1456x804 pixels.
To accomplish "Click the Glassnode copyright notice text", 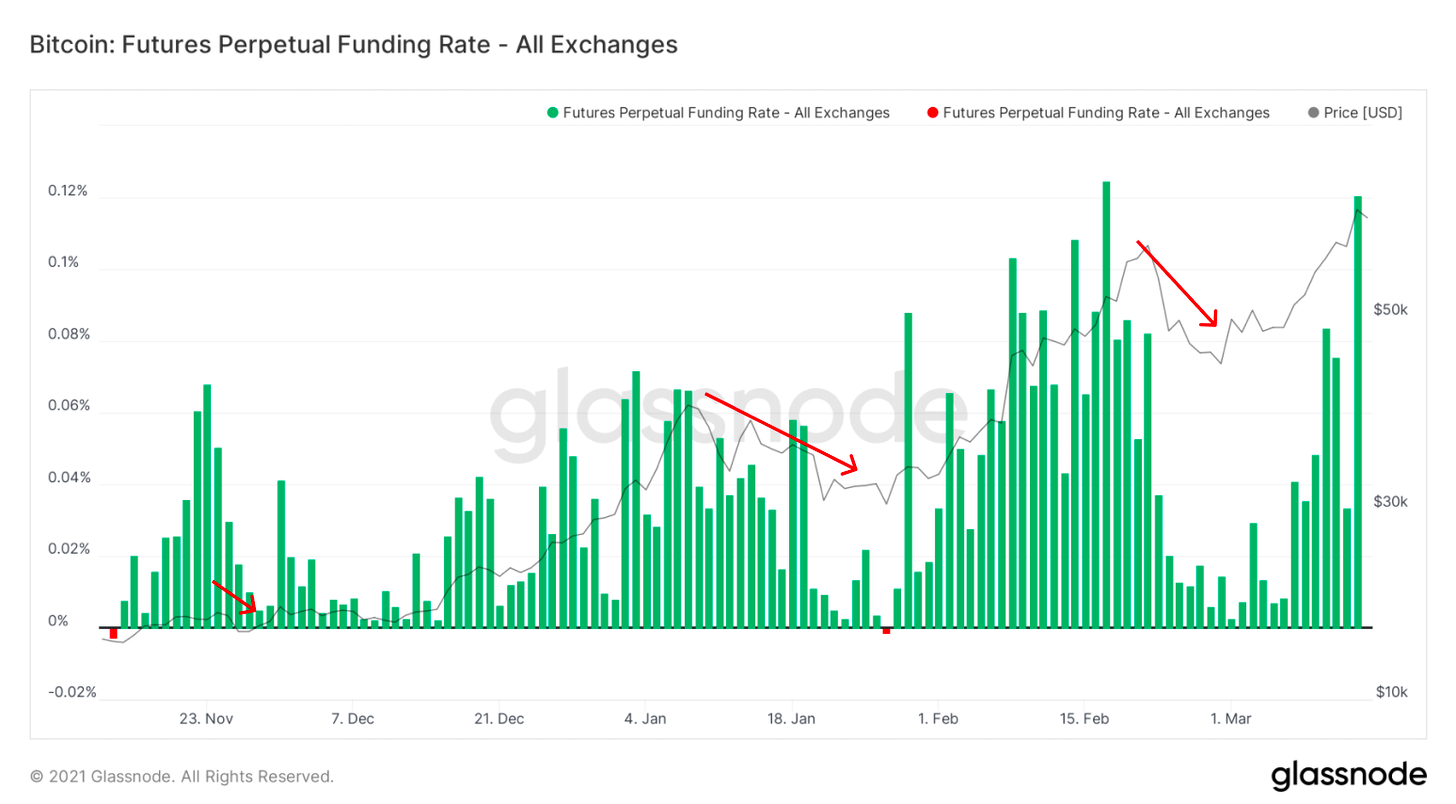I will (181, 776).
